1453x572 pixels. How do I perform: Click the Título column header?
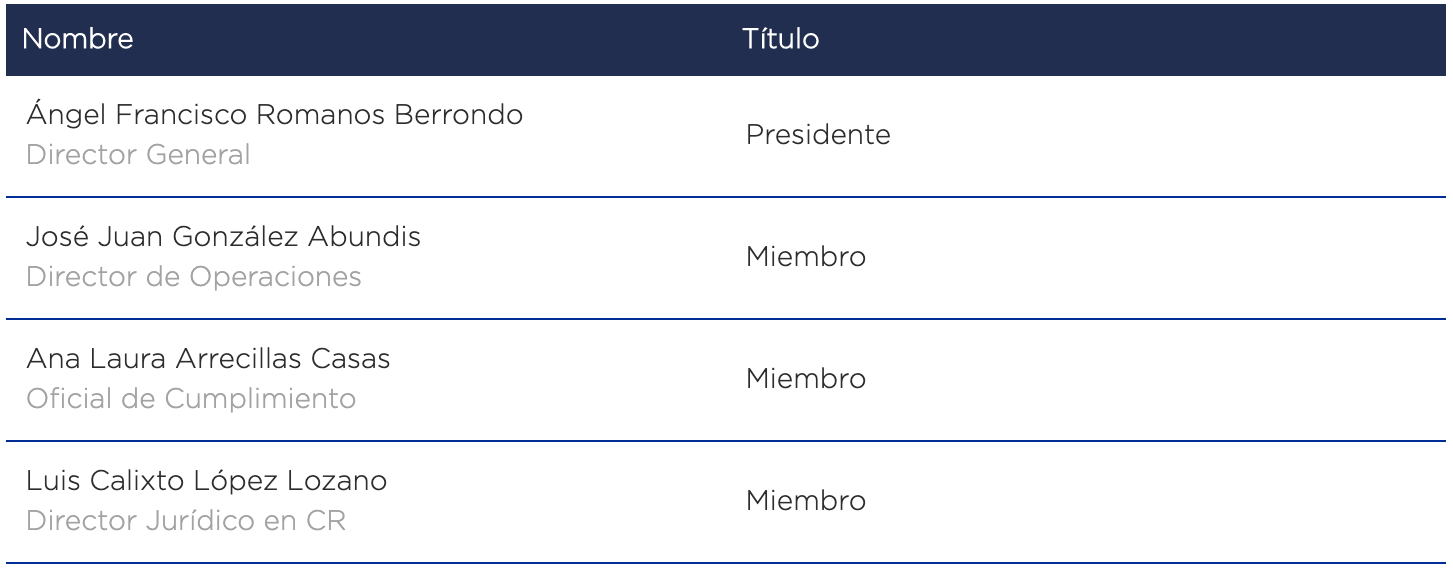[x=780, y=41]
